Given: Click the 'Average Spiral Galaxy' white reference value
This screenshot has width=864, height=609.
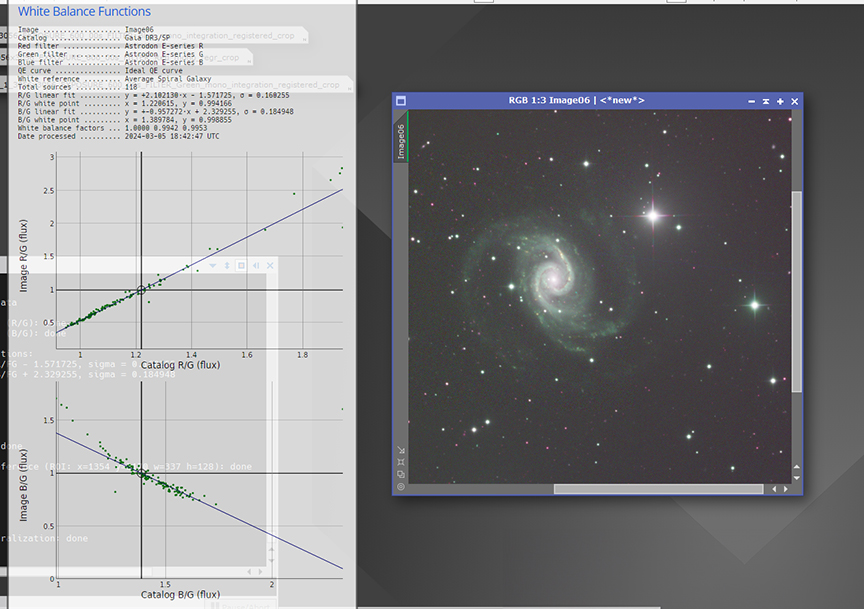Looking at the screenshot, I should tap(168, 79).
